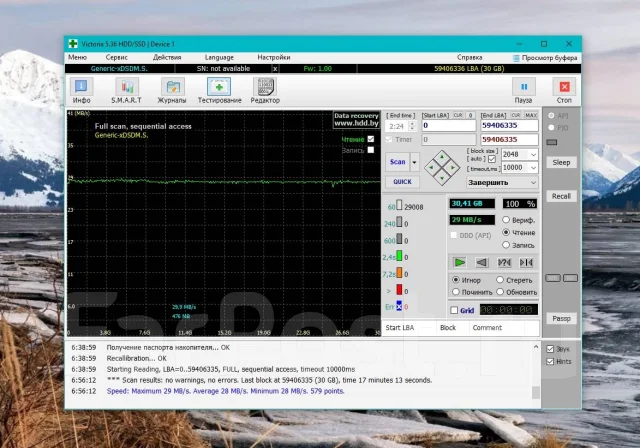Screen dimensions: 640x448
Task: Click the green 2,4s block color swatch
Action: point(399,256)
